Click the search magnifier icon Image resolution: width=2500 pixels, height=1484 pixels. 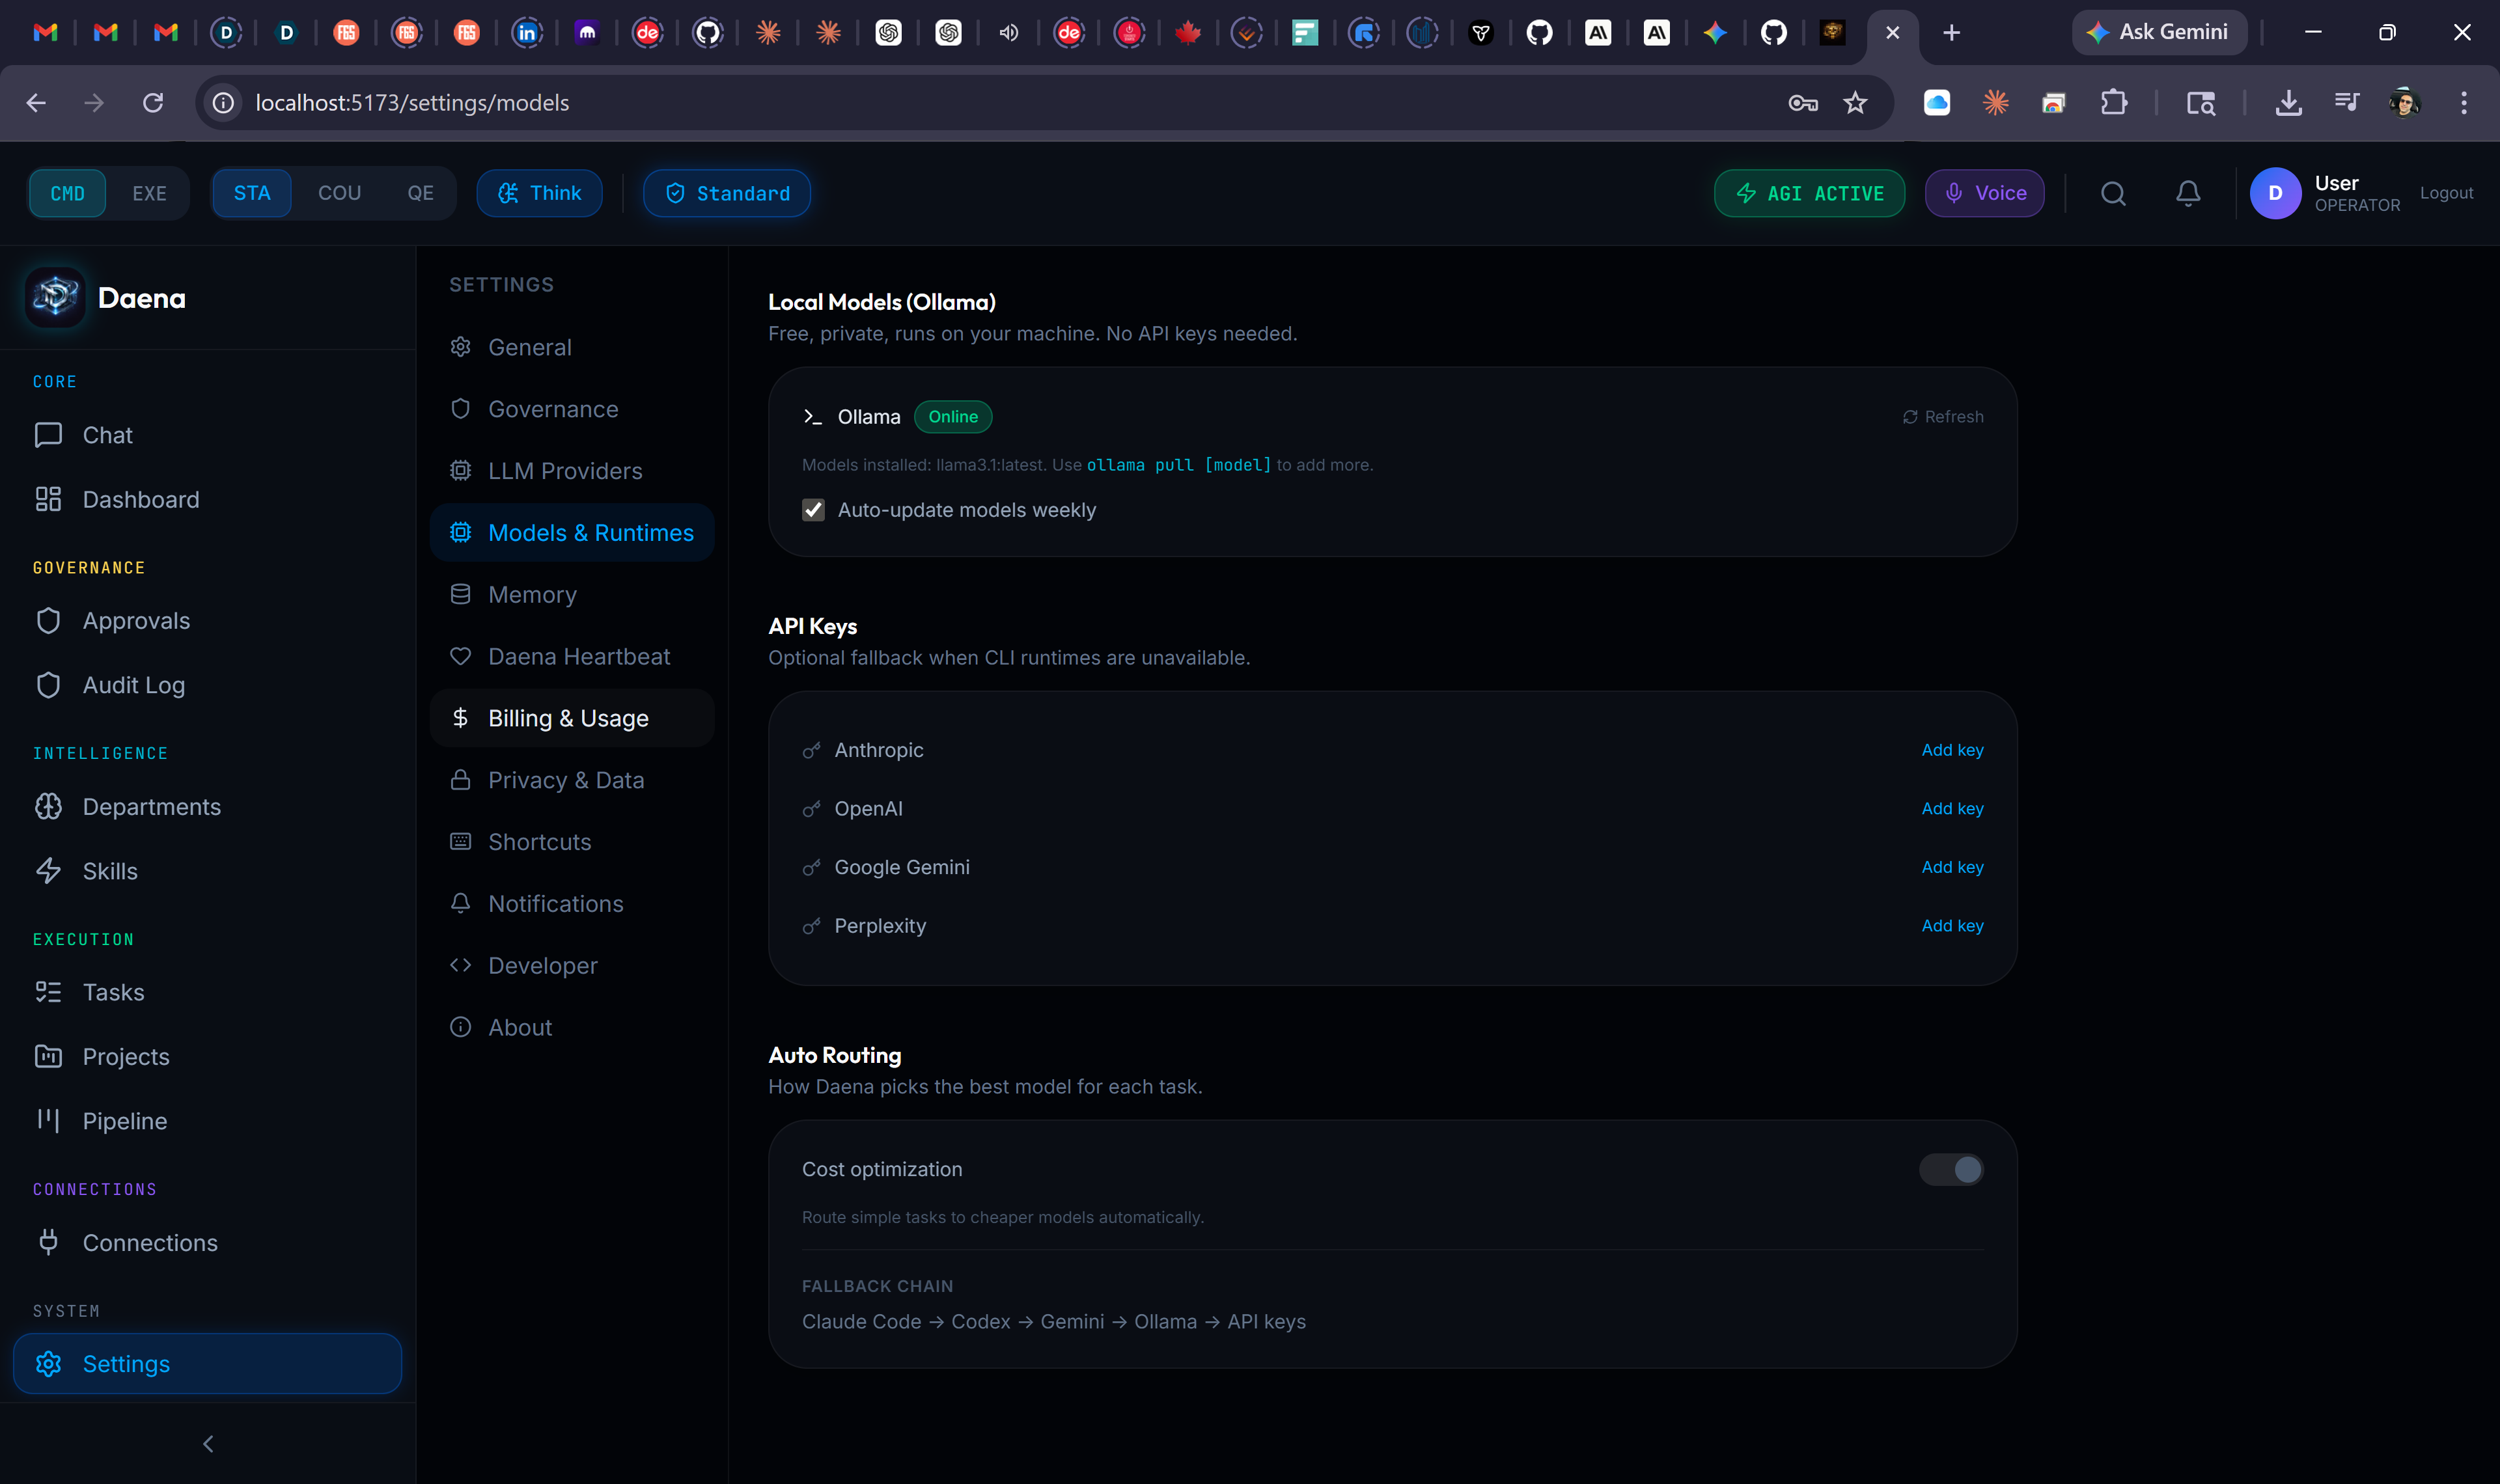pyautogui.click(x=2112, y=193)
